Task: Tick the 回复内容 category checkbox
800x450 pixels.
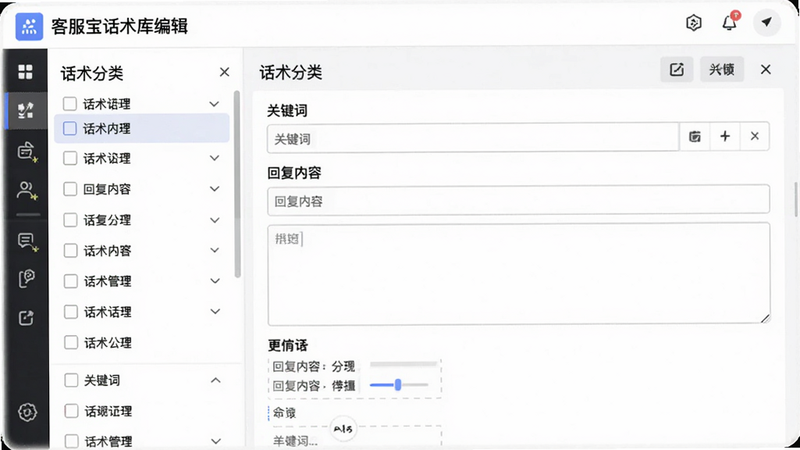Action: (x=70, y=189)
